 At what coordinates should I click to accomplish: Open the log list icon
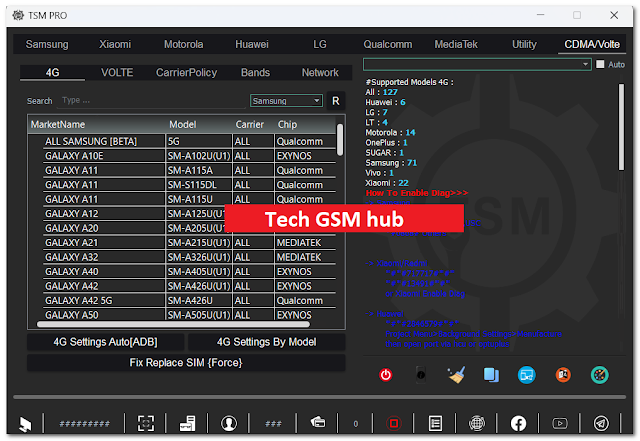coord(435,423)
